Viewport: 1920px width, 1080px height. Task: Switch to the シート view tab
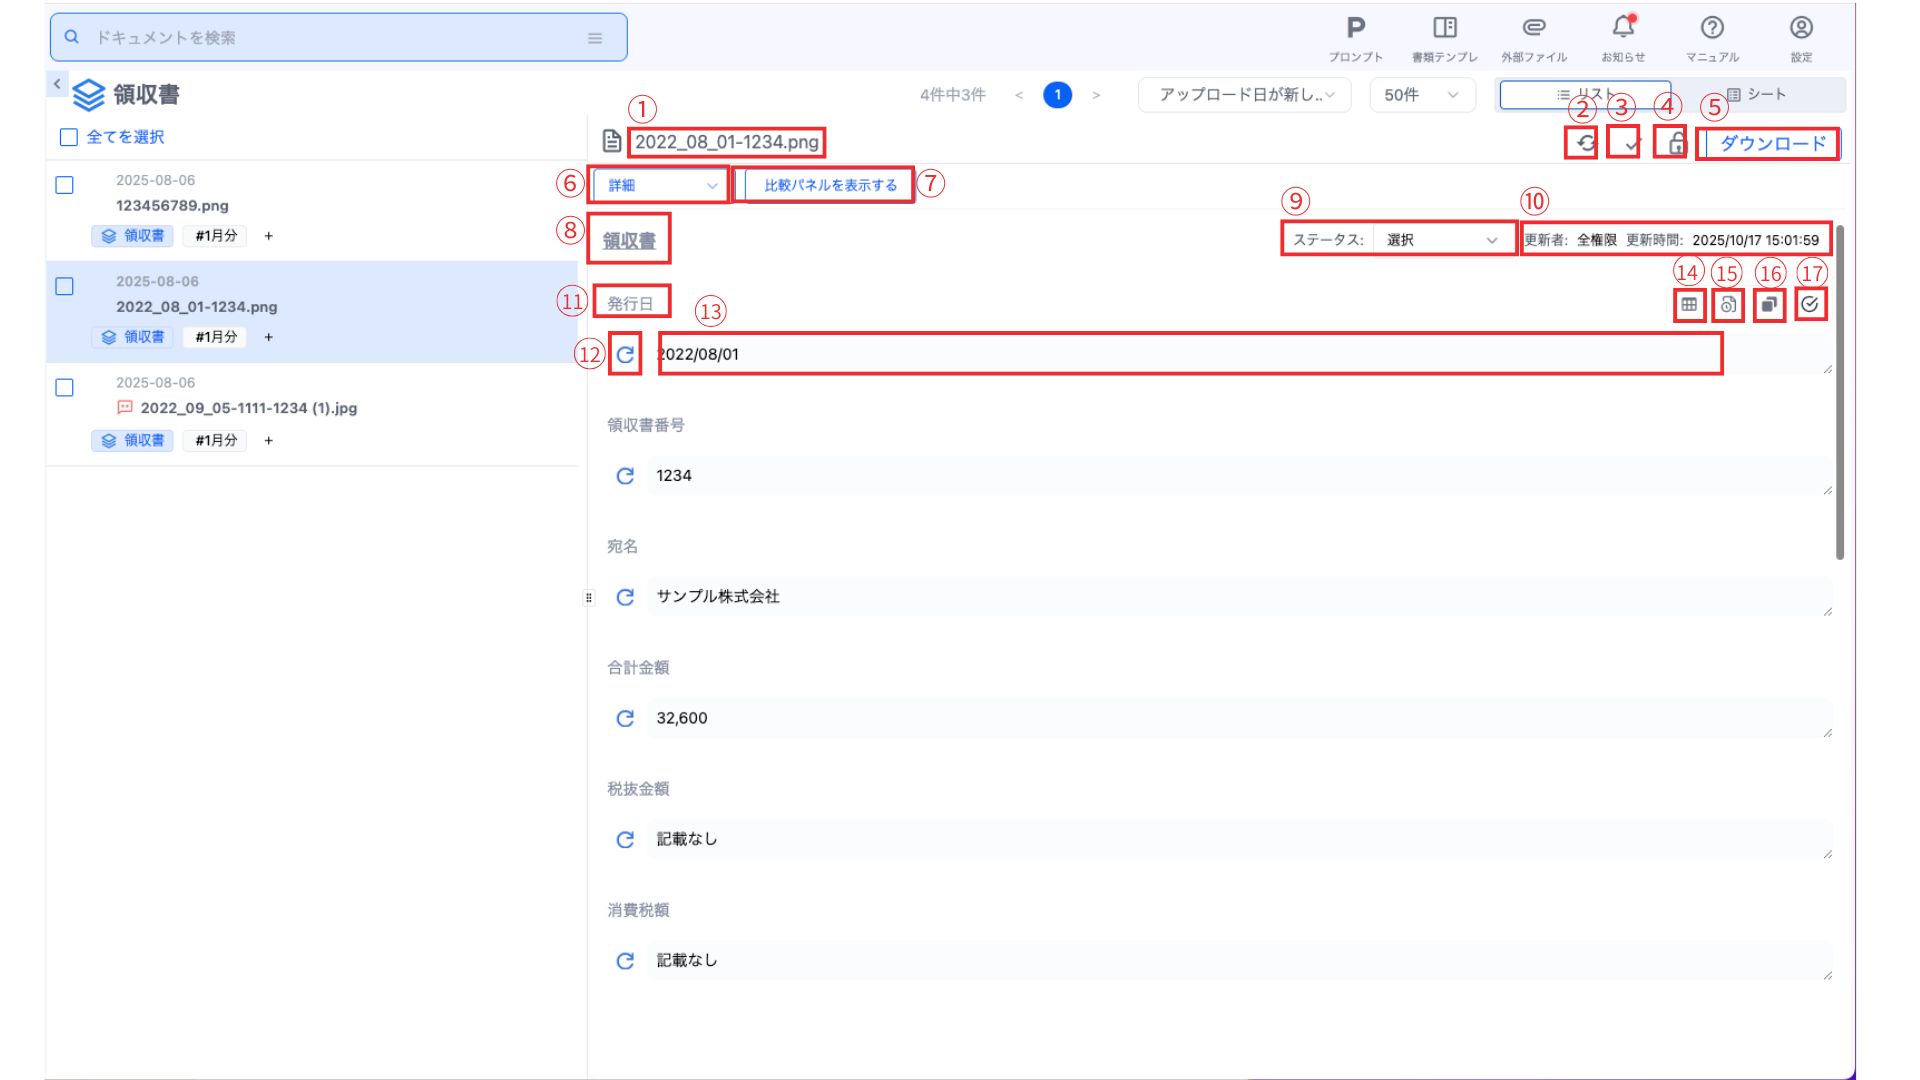[1757, 95]
